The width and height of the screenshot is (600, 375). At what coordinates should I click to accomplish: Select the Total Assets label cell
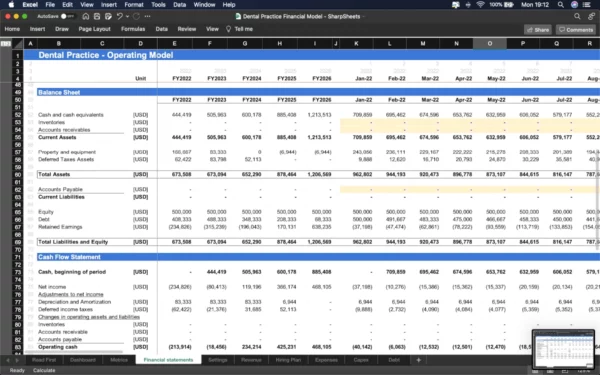click(54, 174)
